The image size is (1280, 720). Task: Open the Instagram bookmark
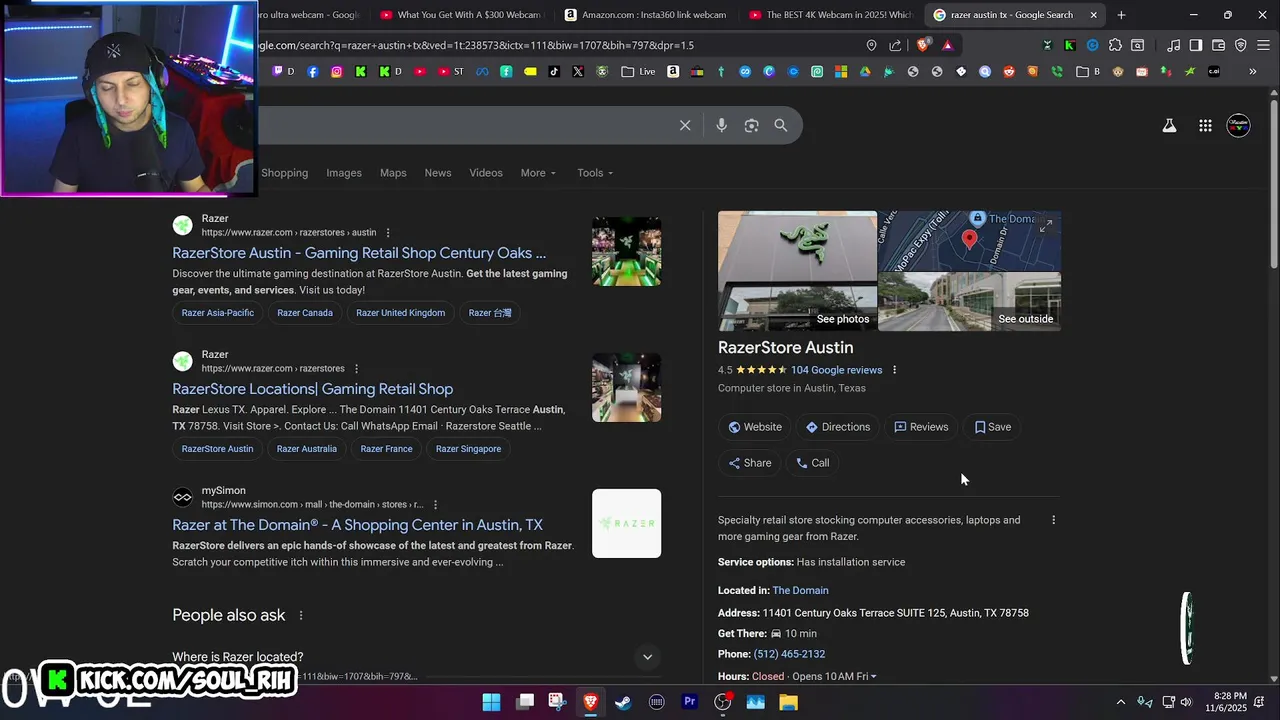click(337, 71)
